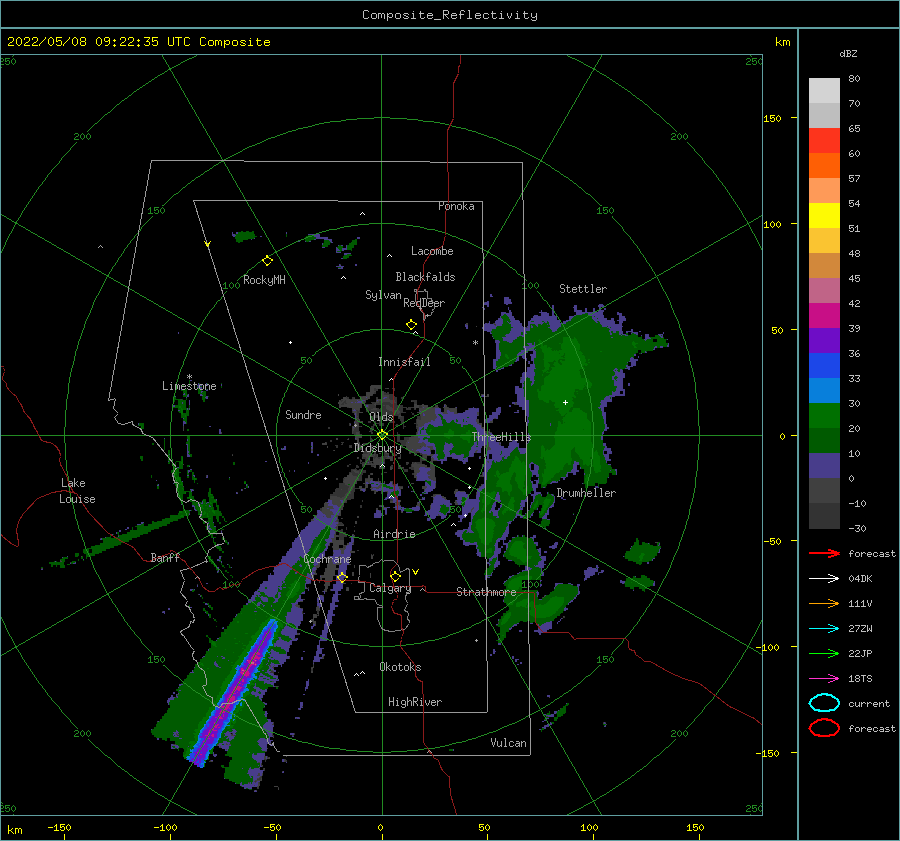The width and height of the screenshot is (900, 841).
Task: Click the Sylvan label
Action: (383, 295)
